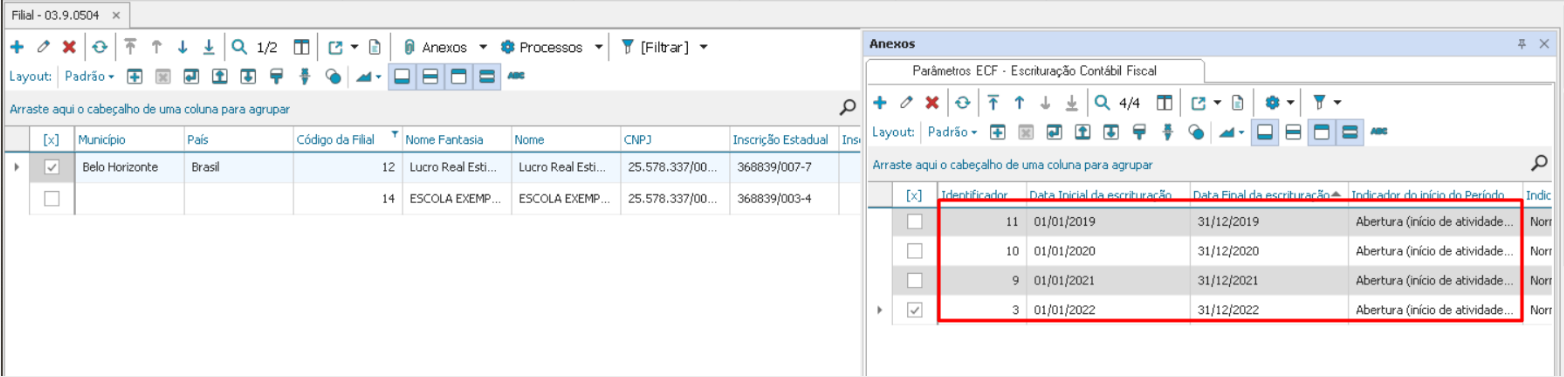
Task: Check the row with Identificador 11
Action: tap(914, 222)
